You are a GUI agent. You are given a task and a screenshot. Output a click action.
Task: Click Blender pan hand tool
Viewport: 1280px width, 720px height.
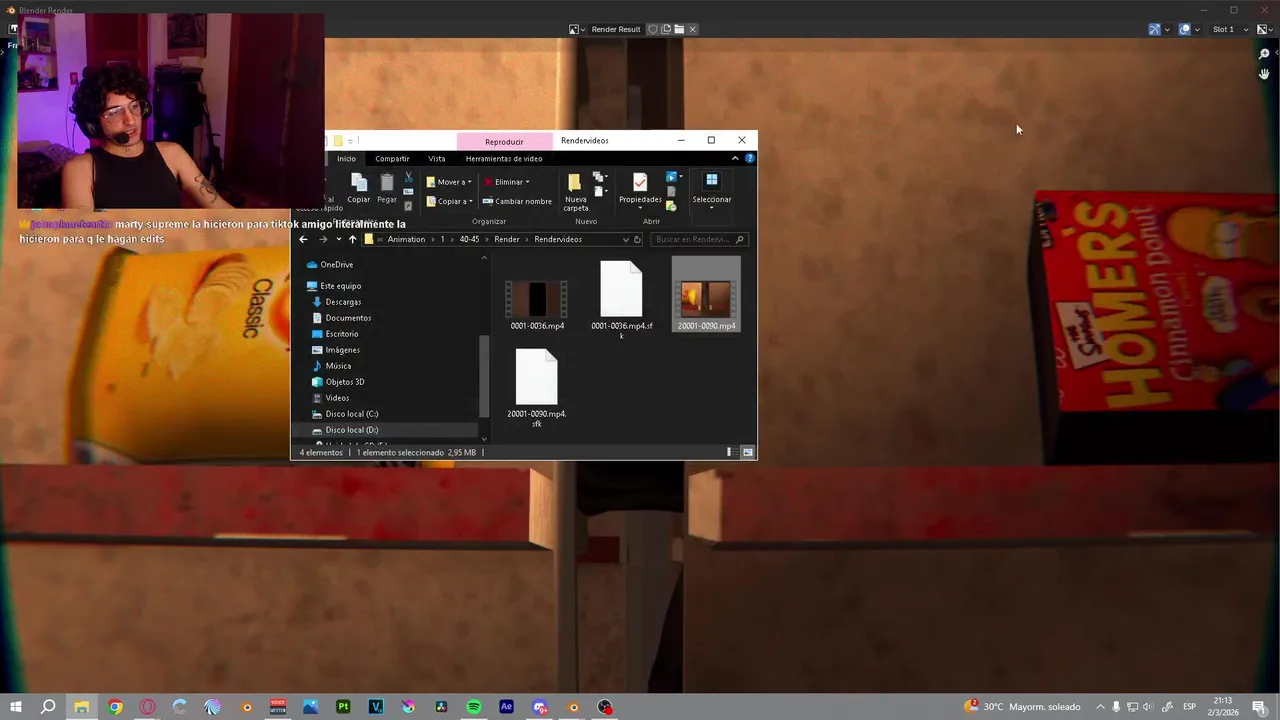1264,75
